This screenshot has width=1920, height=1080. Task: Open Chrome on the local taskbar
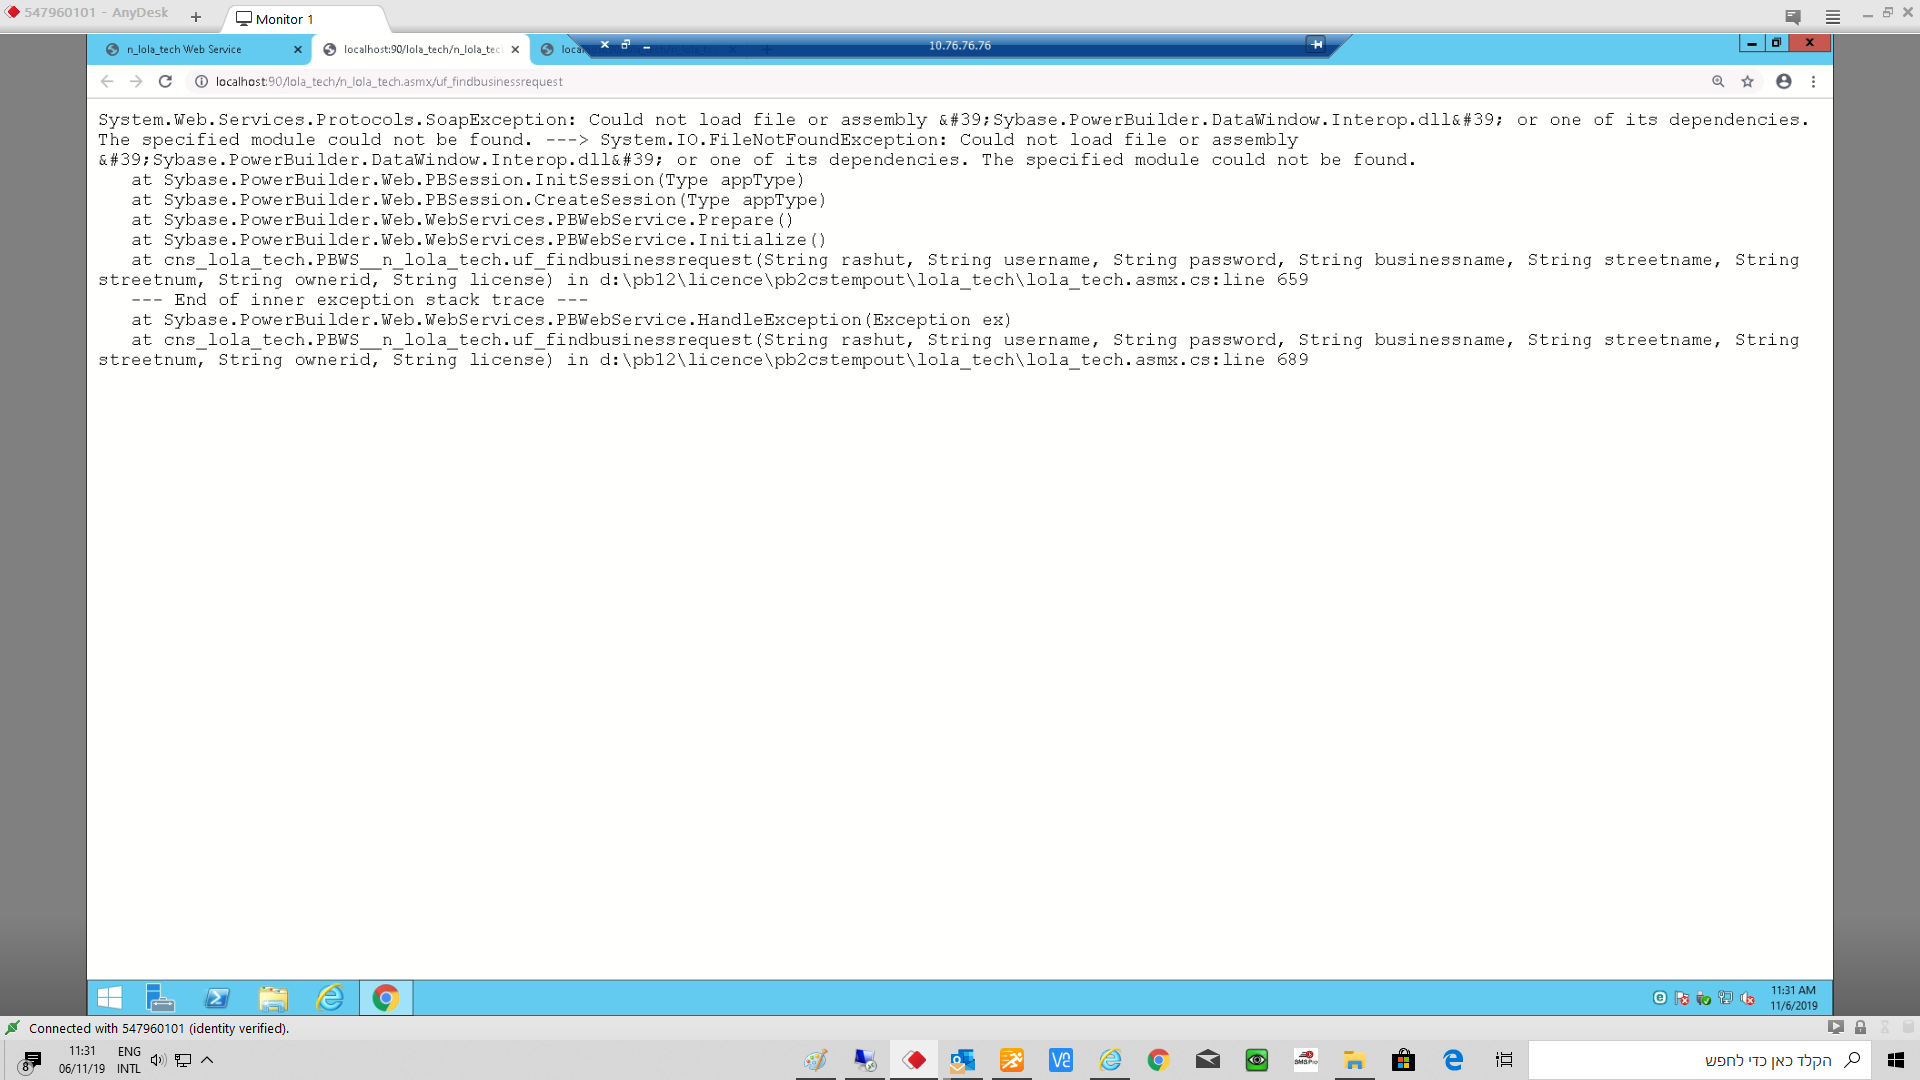point(1159,1060)
